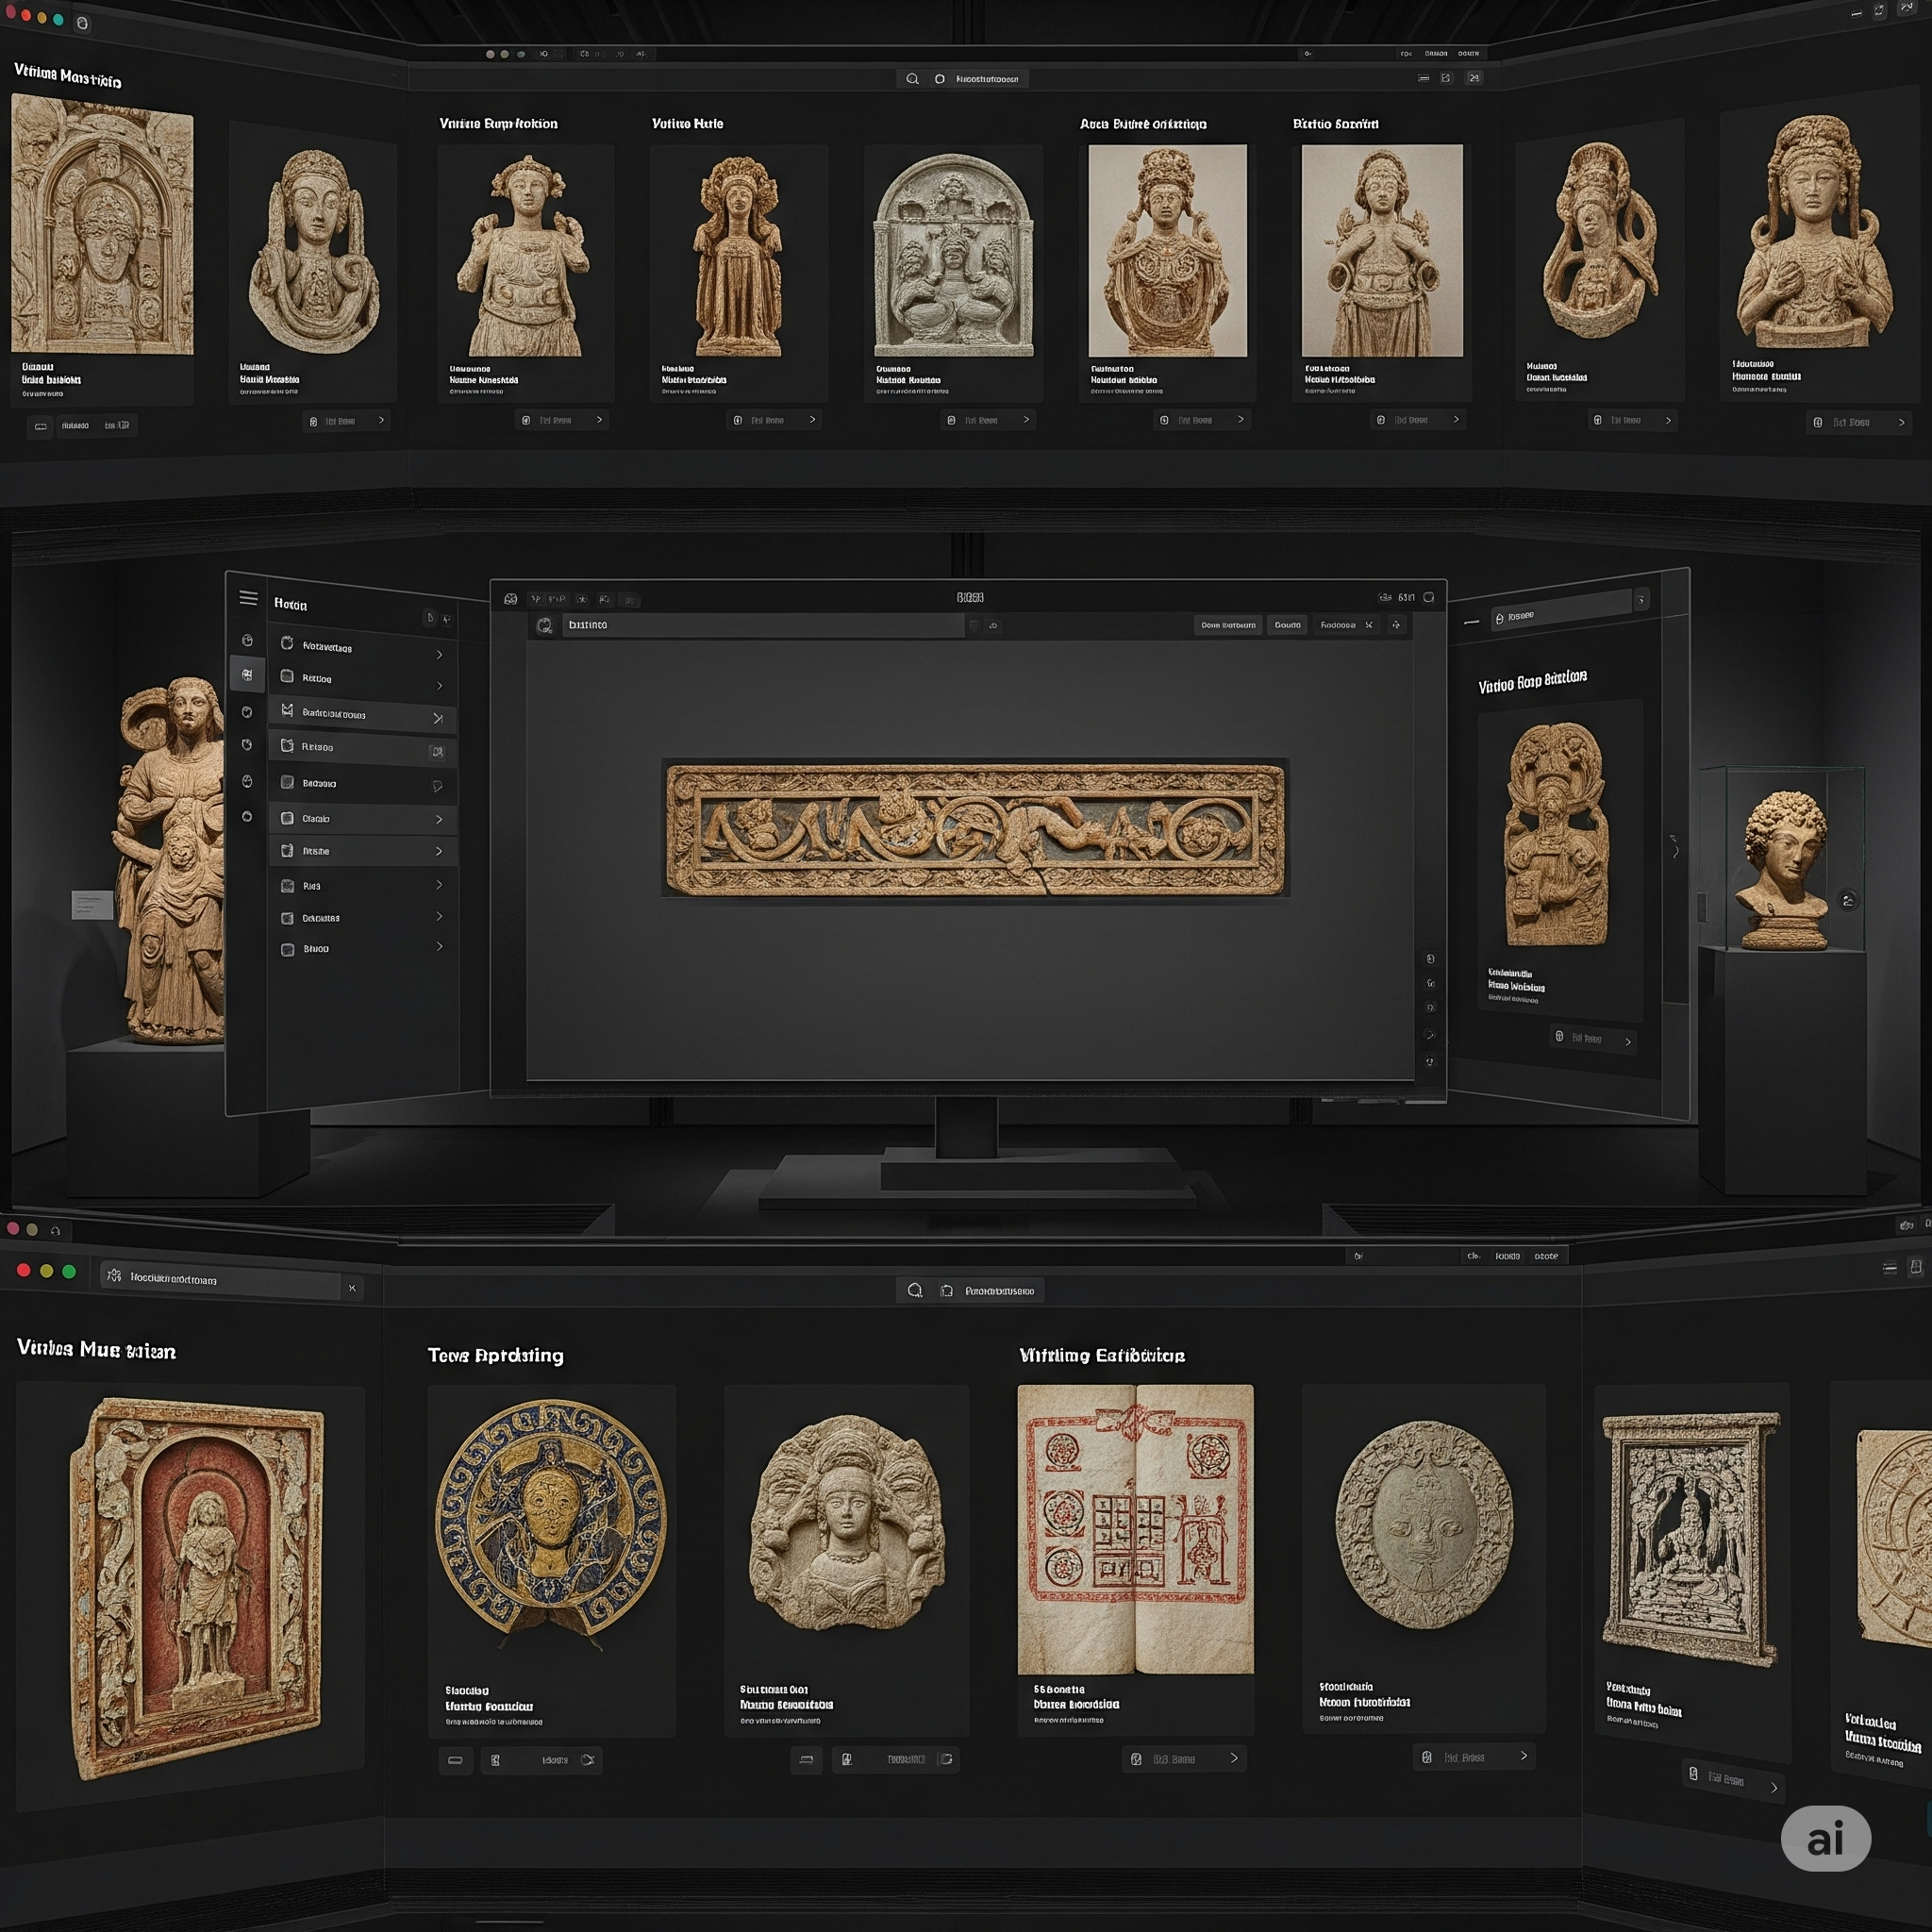Expand the Odacuites row chevron

pos(439,916)
